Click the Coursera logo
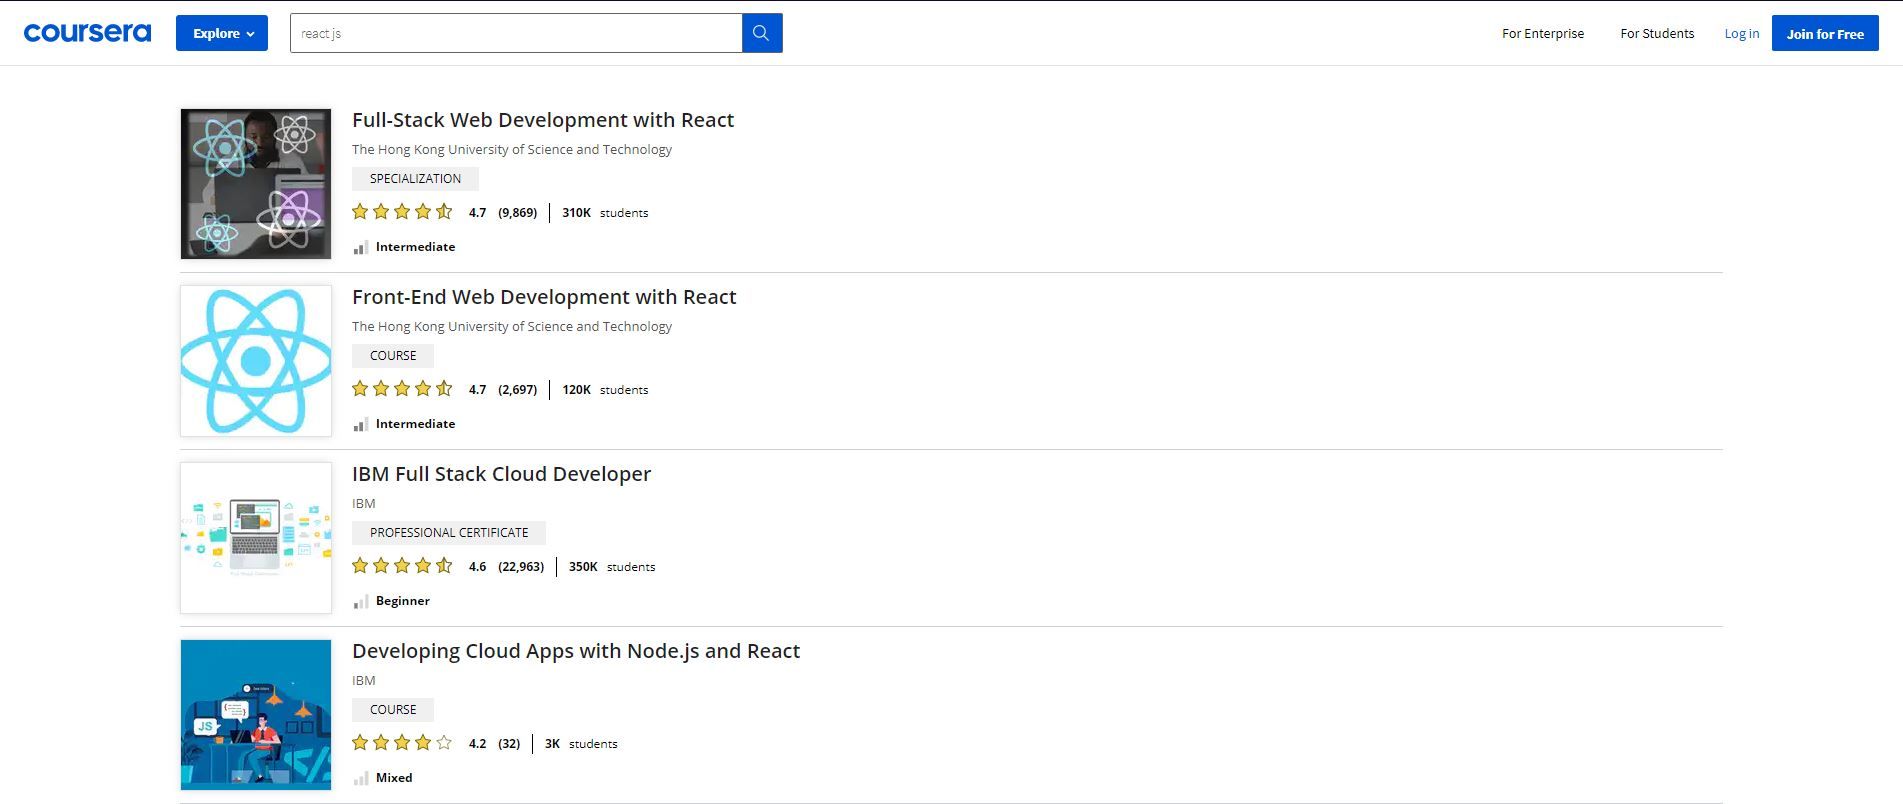 click(87, 33)
